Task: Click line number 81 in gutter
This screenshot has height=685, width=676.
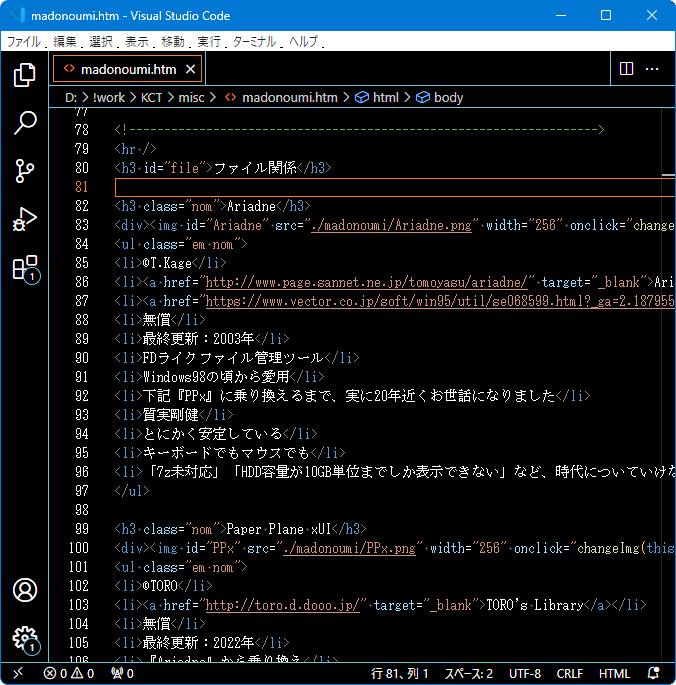Action: click(x=81, y=187)
